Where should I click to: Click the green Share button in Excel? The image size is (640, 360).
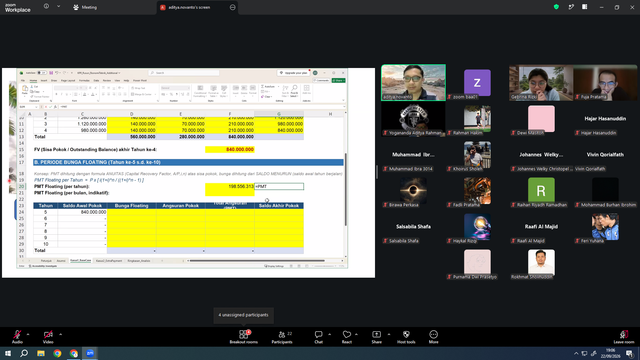pyautogui.click(x=338, y=80)
